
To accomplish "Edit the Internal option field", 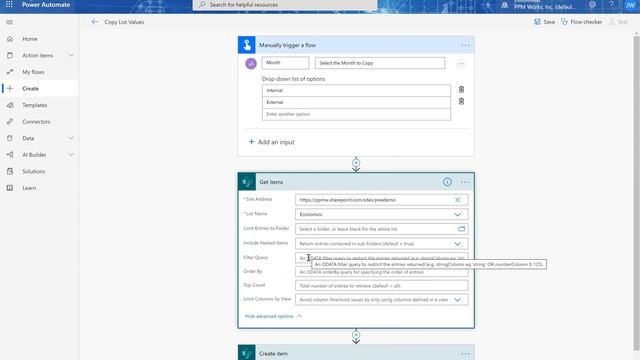I will (x=356, y=90).
